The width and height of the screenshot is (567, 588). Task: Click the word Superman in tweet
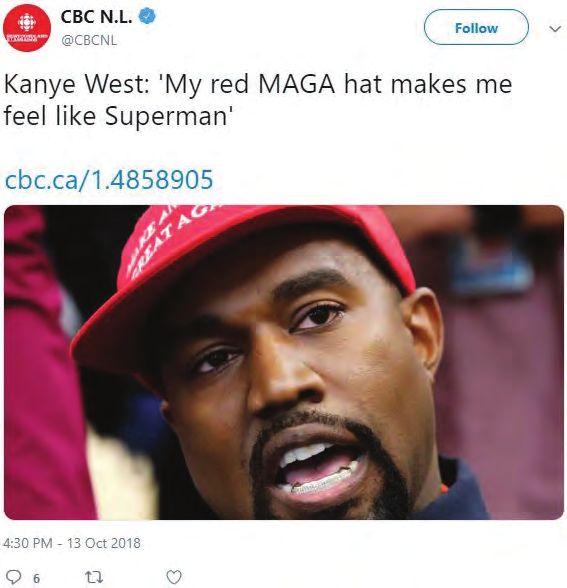[x=166, y=117]
